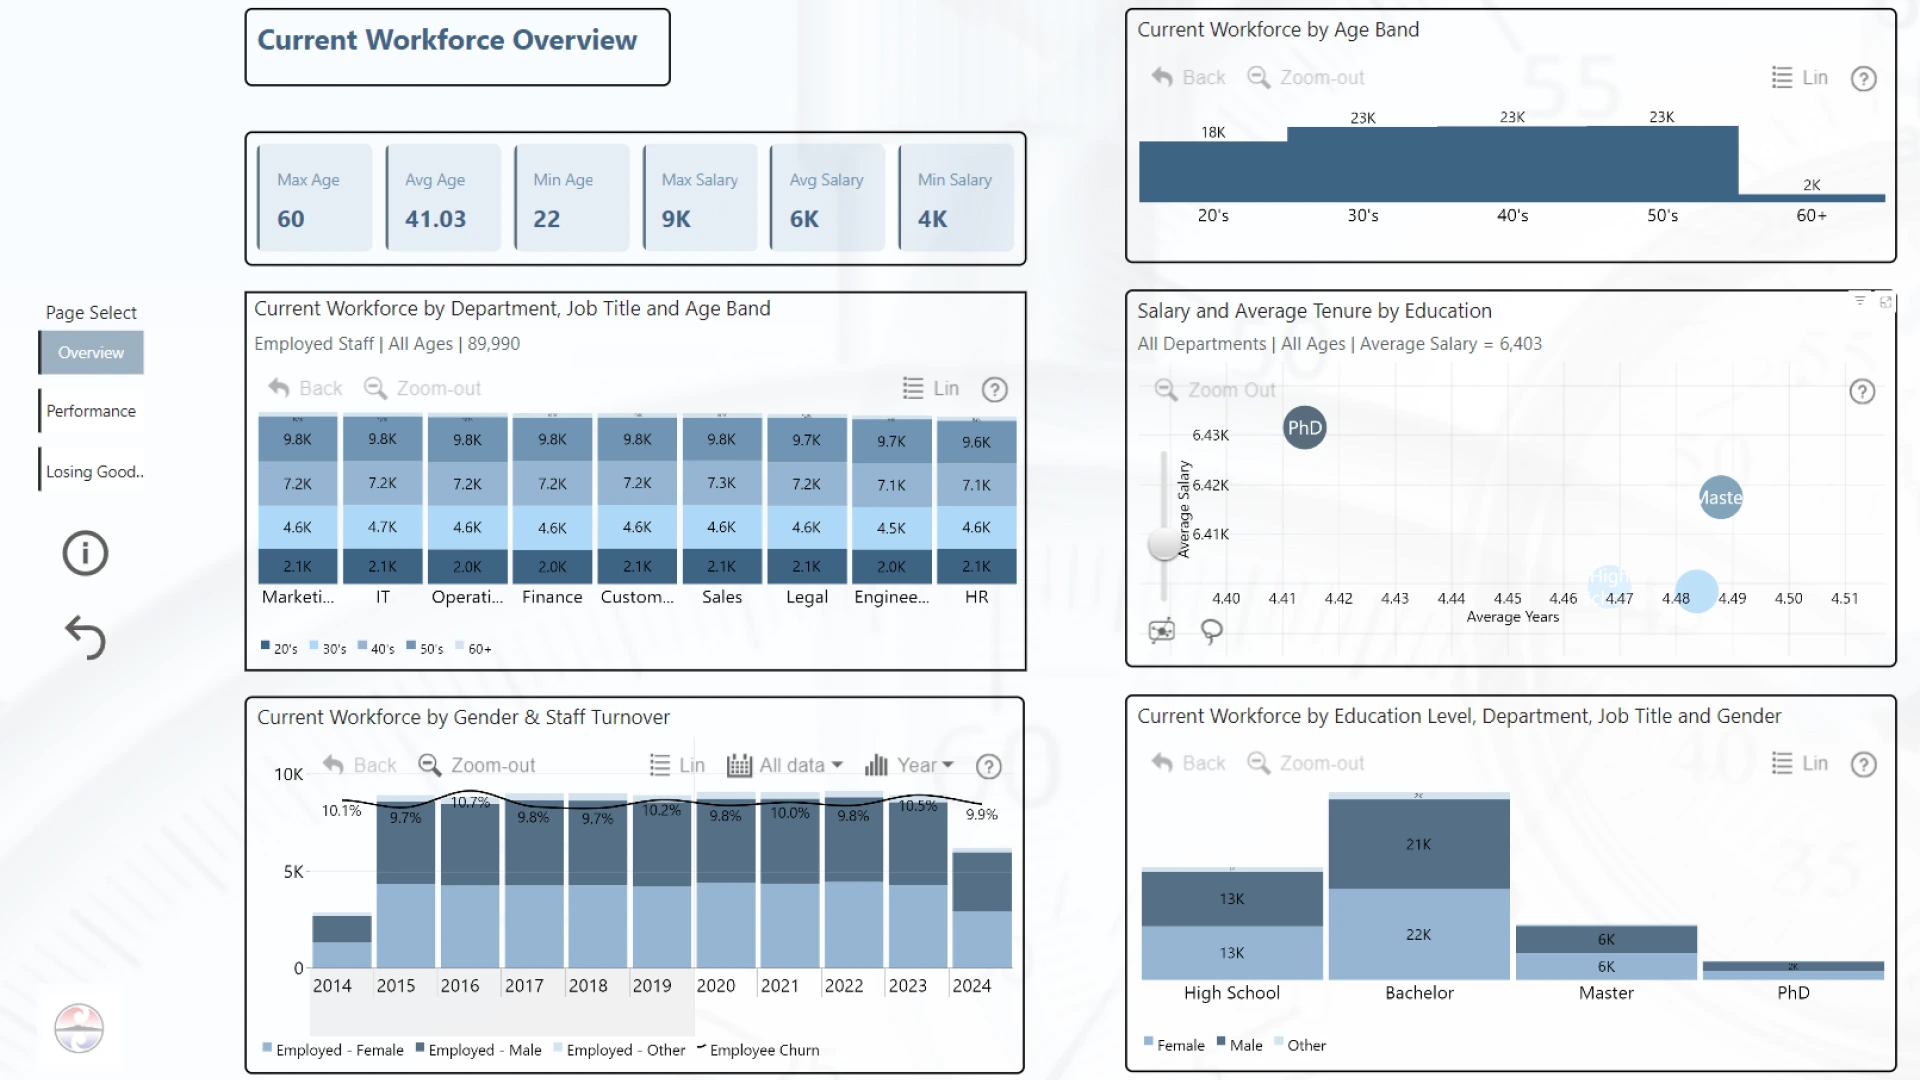Click the HR 9.6K segment
1920x1080 pixels.
(x=976, y=442)
